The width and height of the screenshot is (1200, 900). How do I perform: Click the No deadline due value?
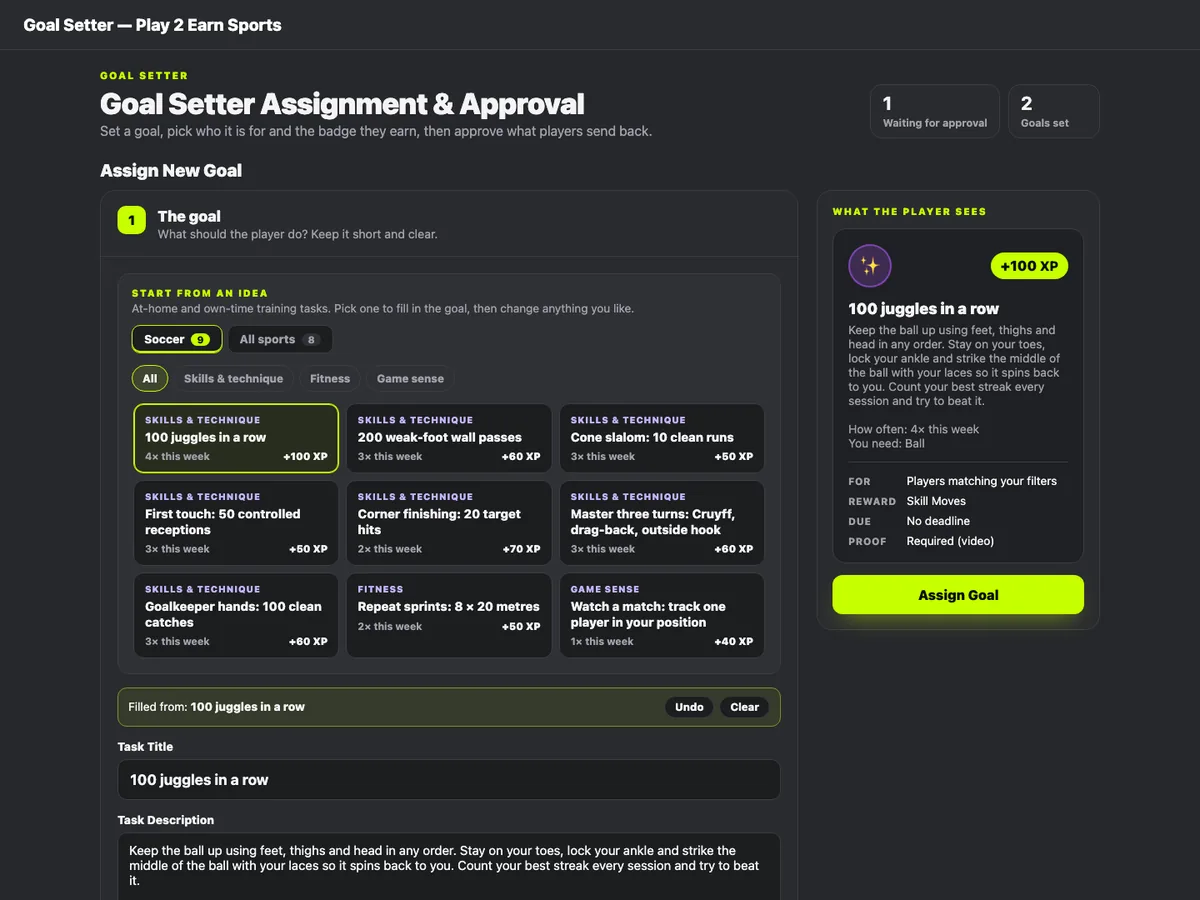[938, 521]
